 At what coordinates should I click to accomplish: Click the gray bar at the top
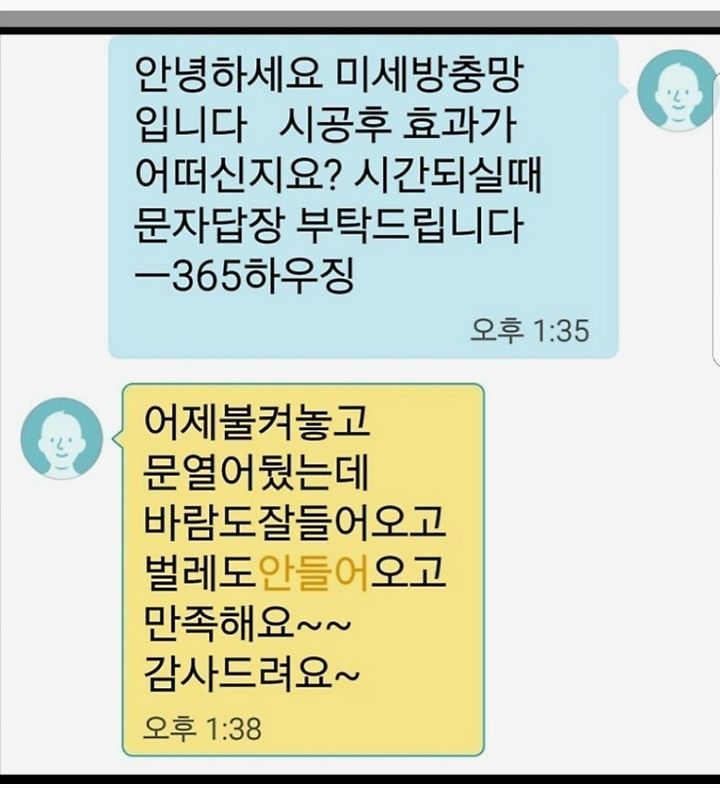[360, 20]
